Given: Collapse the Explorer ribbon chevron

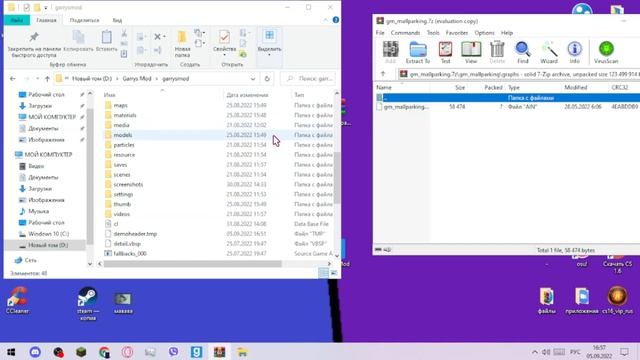Looking at the screenshot, I should (x=325, y=20).
